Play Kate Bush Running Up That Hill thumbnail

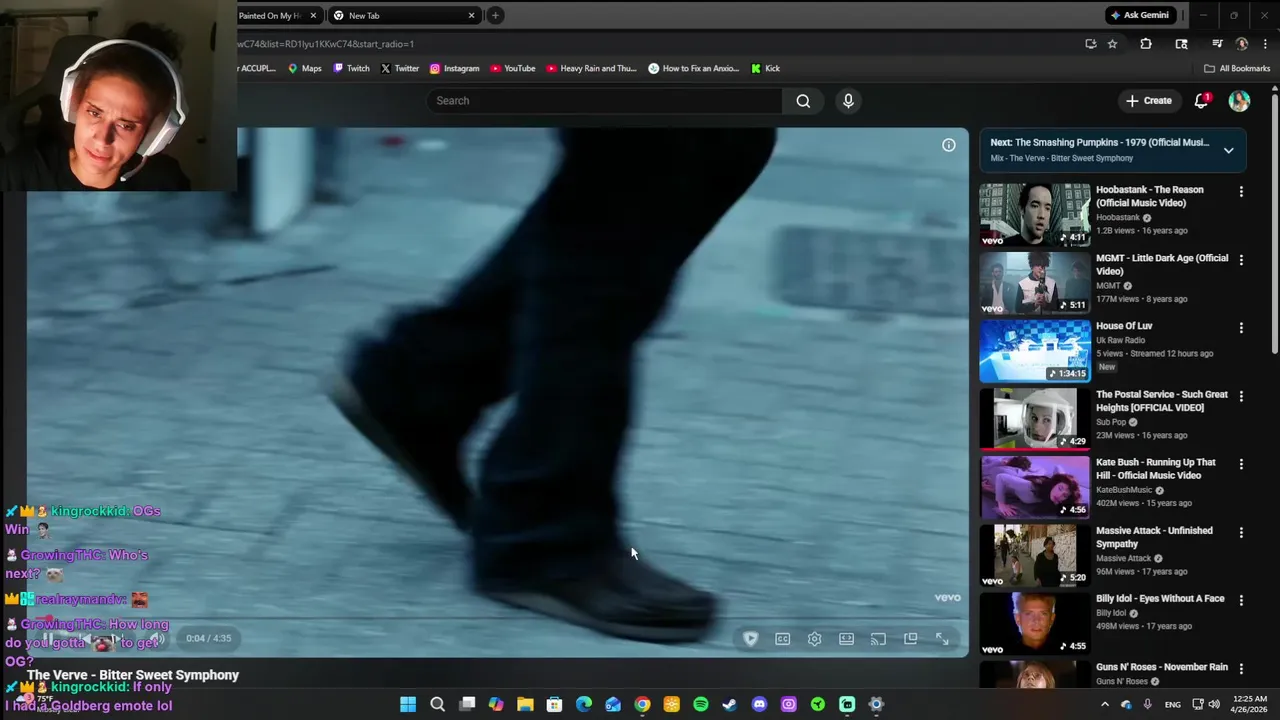point(1035,487)
